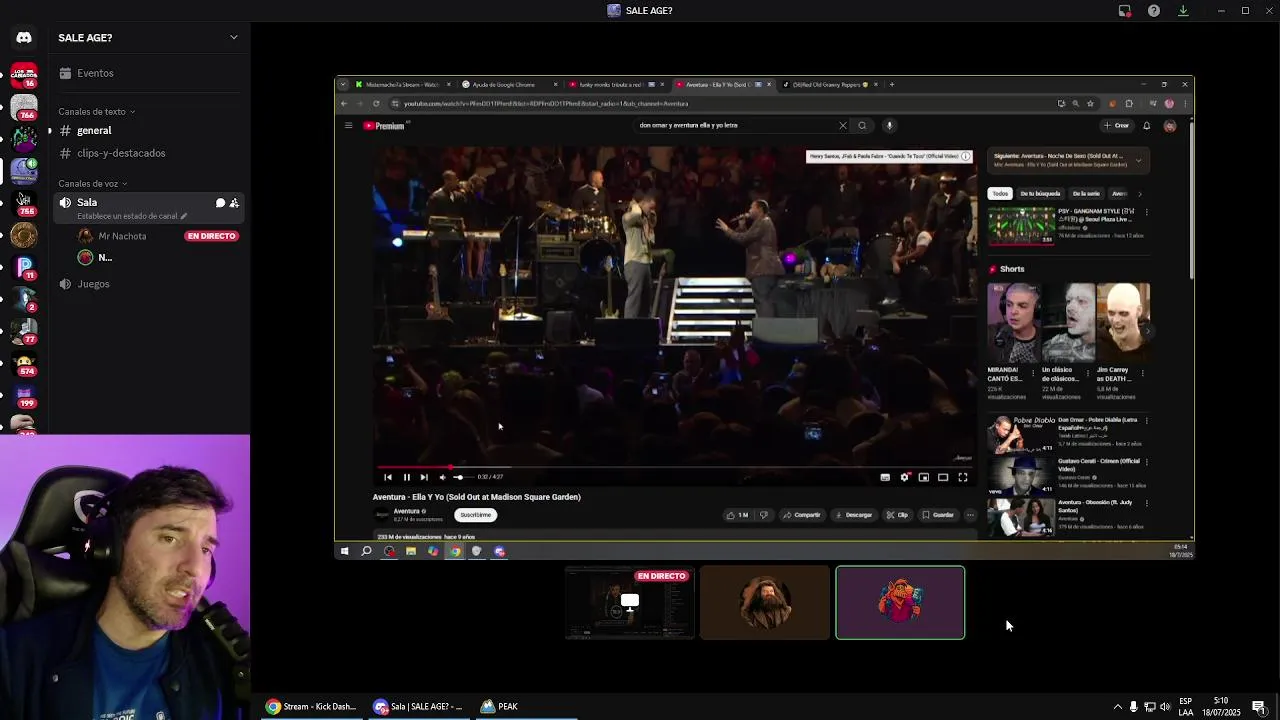This screenshot has height=720, width=1280.
Task: Open Discord inbox icon in title bar
Action: [x=1124, y=11]
